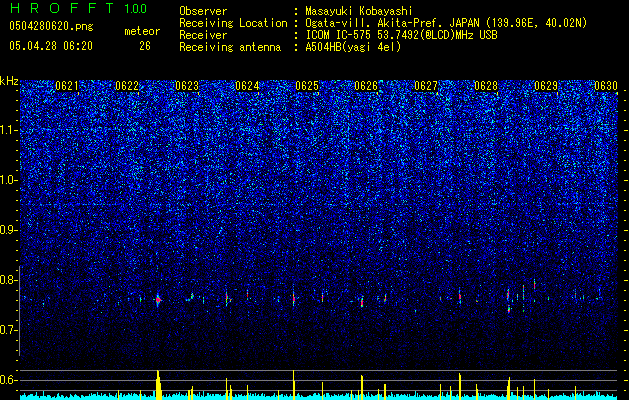Select the observer name Masayuki Kobayashi

(x=358, y=11)
